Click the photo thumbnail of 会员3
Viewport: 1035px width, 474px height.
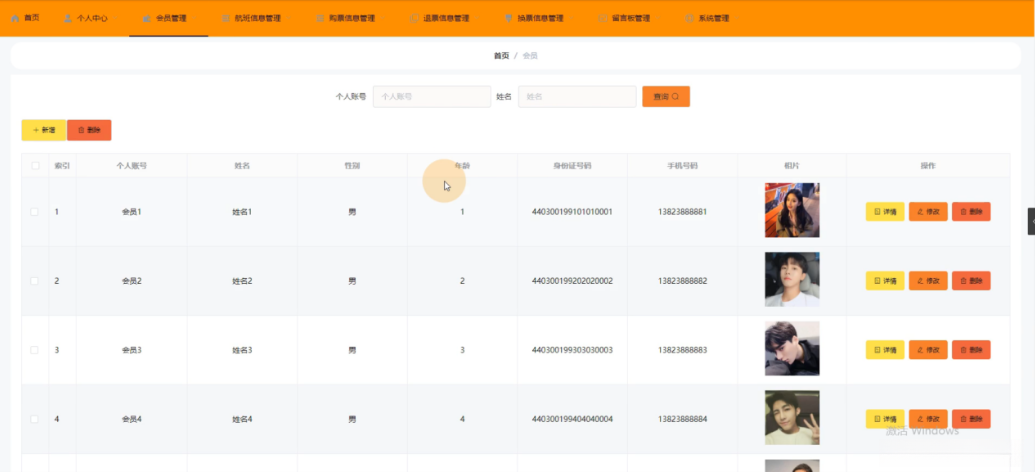[792, 349]
